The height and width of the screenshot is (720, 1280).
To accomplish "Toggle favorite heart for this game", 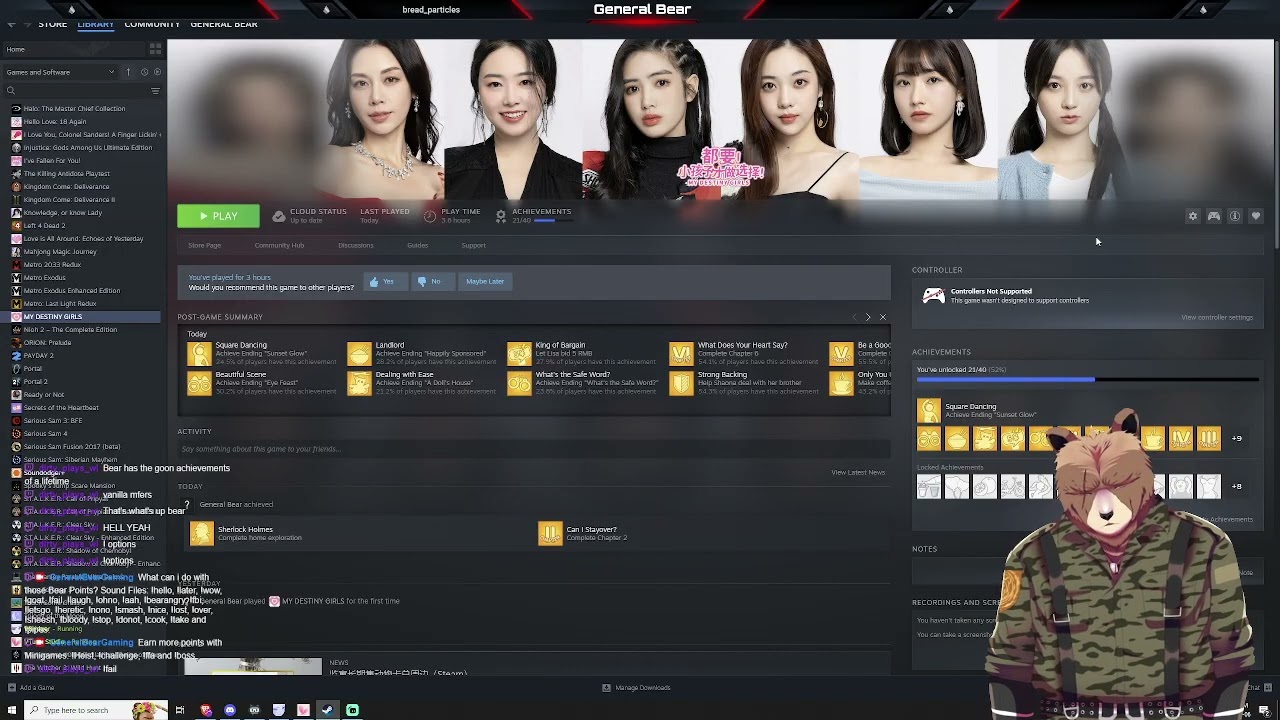I will pos(1256,216).
